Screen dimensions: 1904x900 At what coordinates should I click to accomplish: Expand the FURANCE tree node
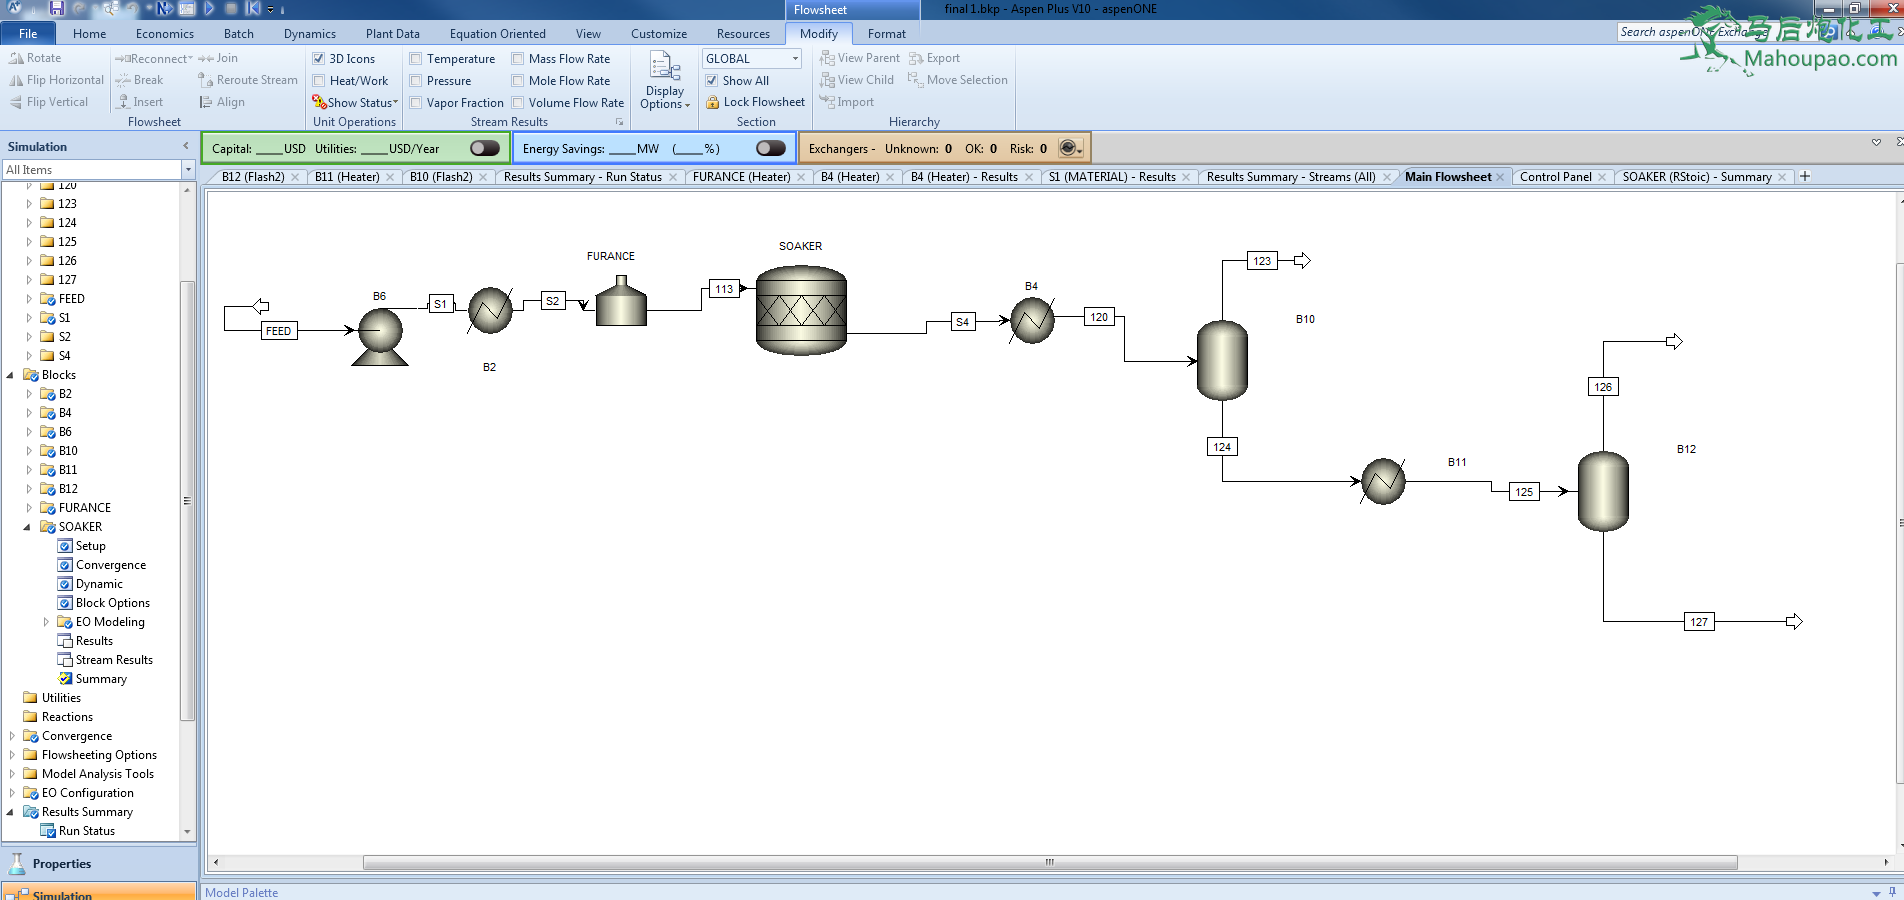pyautogui.click(x=29, y=508)
